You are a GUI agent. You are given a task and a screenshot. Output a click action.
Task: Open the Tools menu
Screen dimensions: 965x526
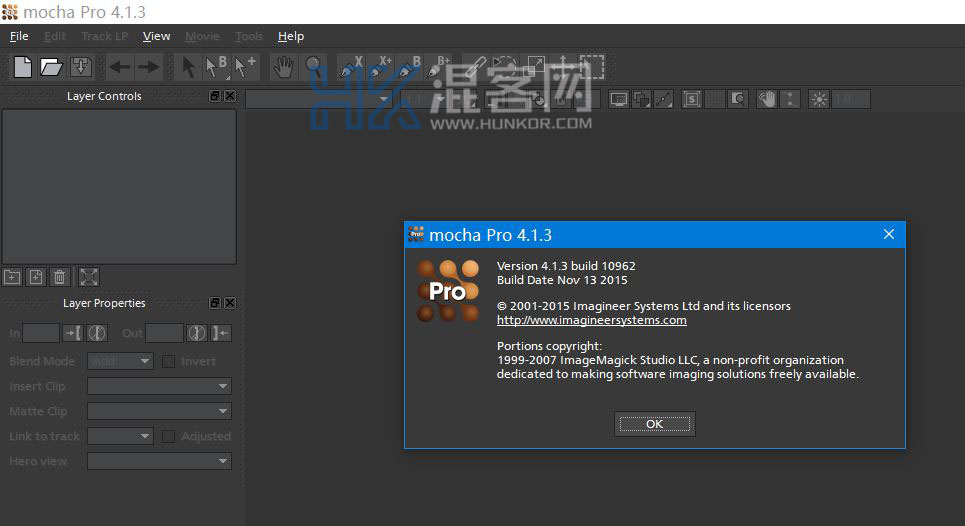[249, 36]
